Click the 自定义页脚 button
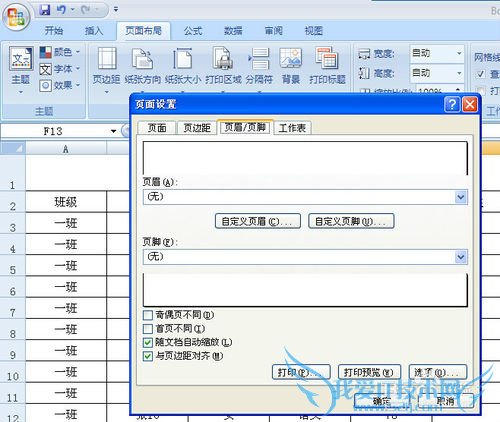 click(x=351, y=221)
